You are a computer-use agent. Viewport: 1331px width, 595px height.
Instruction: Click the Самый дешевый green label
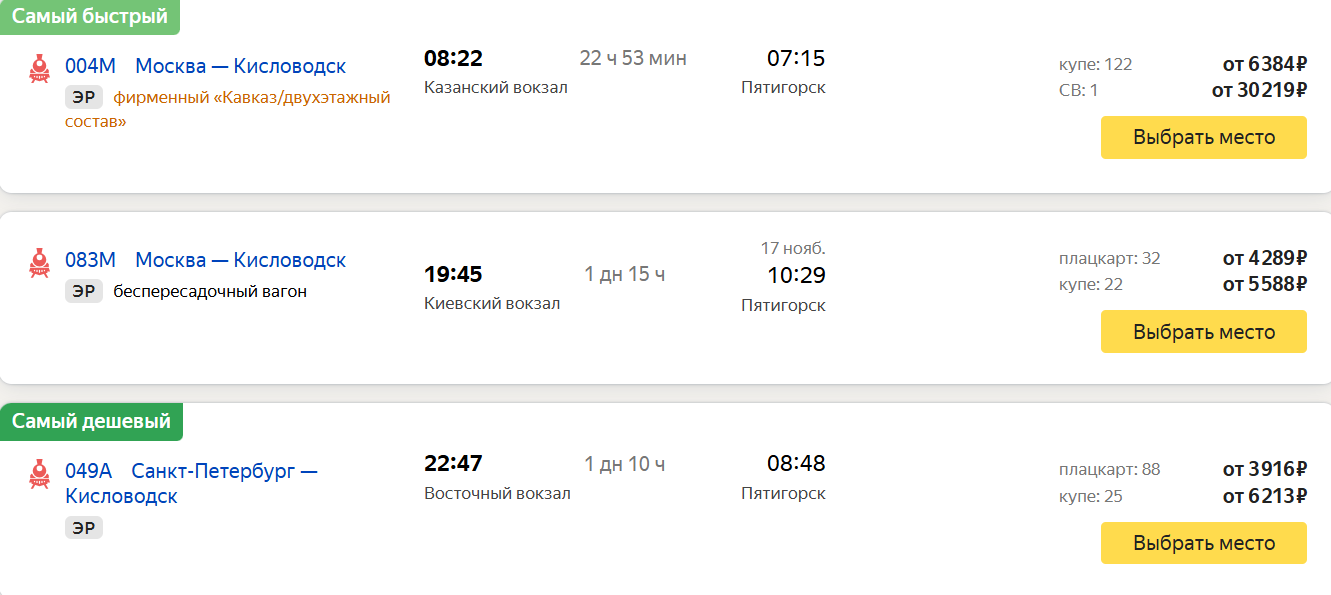click(x=91, y=421)
